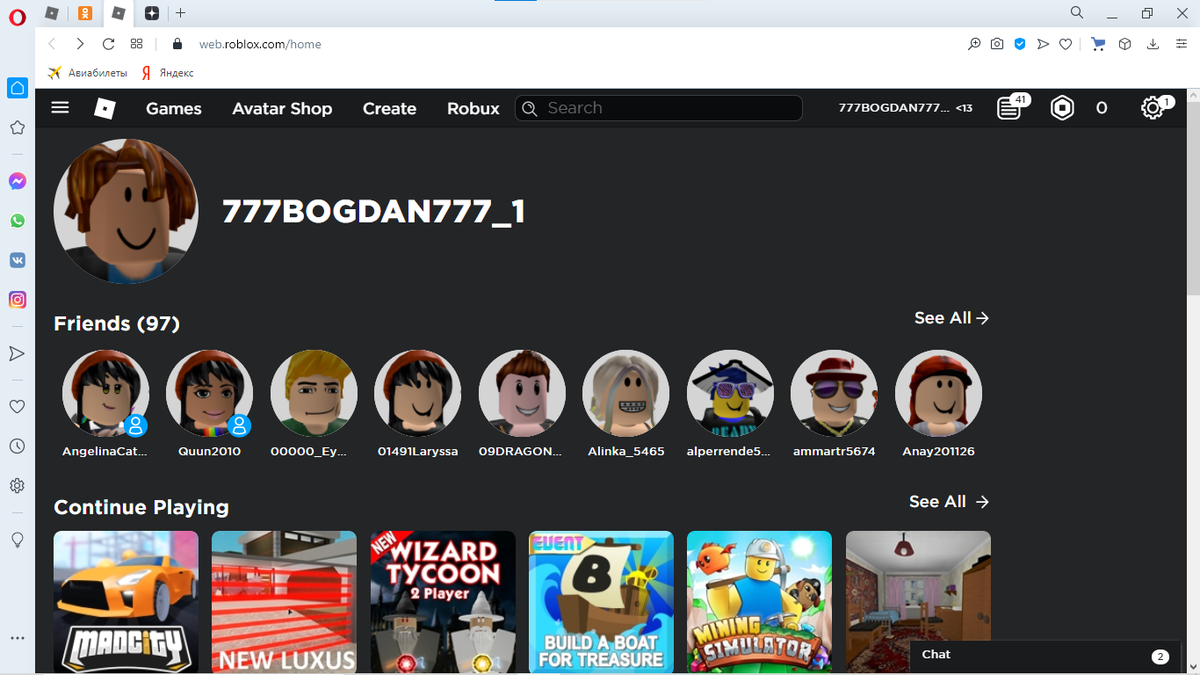Select Create in the Roblox navbar
Image resolution: width=1200 pixels, height=675 pixels.
coord(389,108)
